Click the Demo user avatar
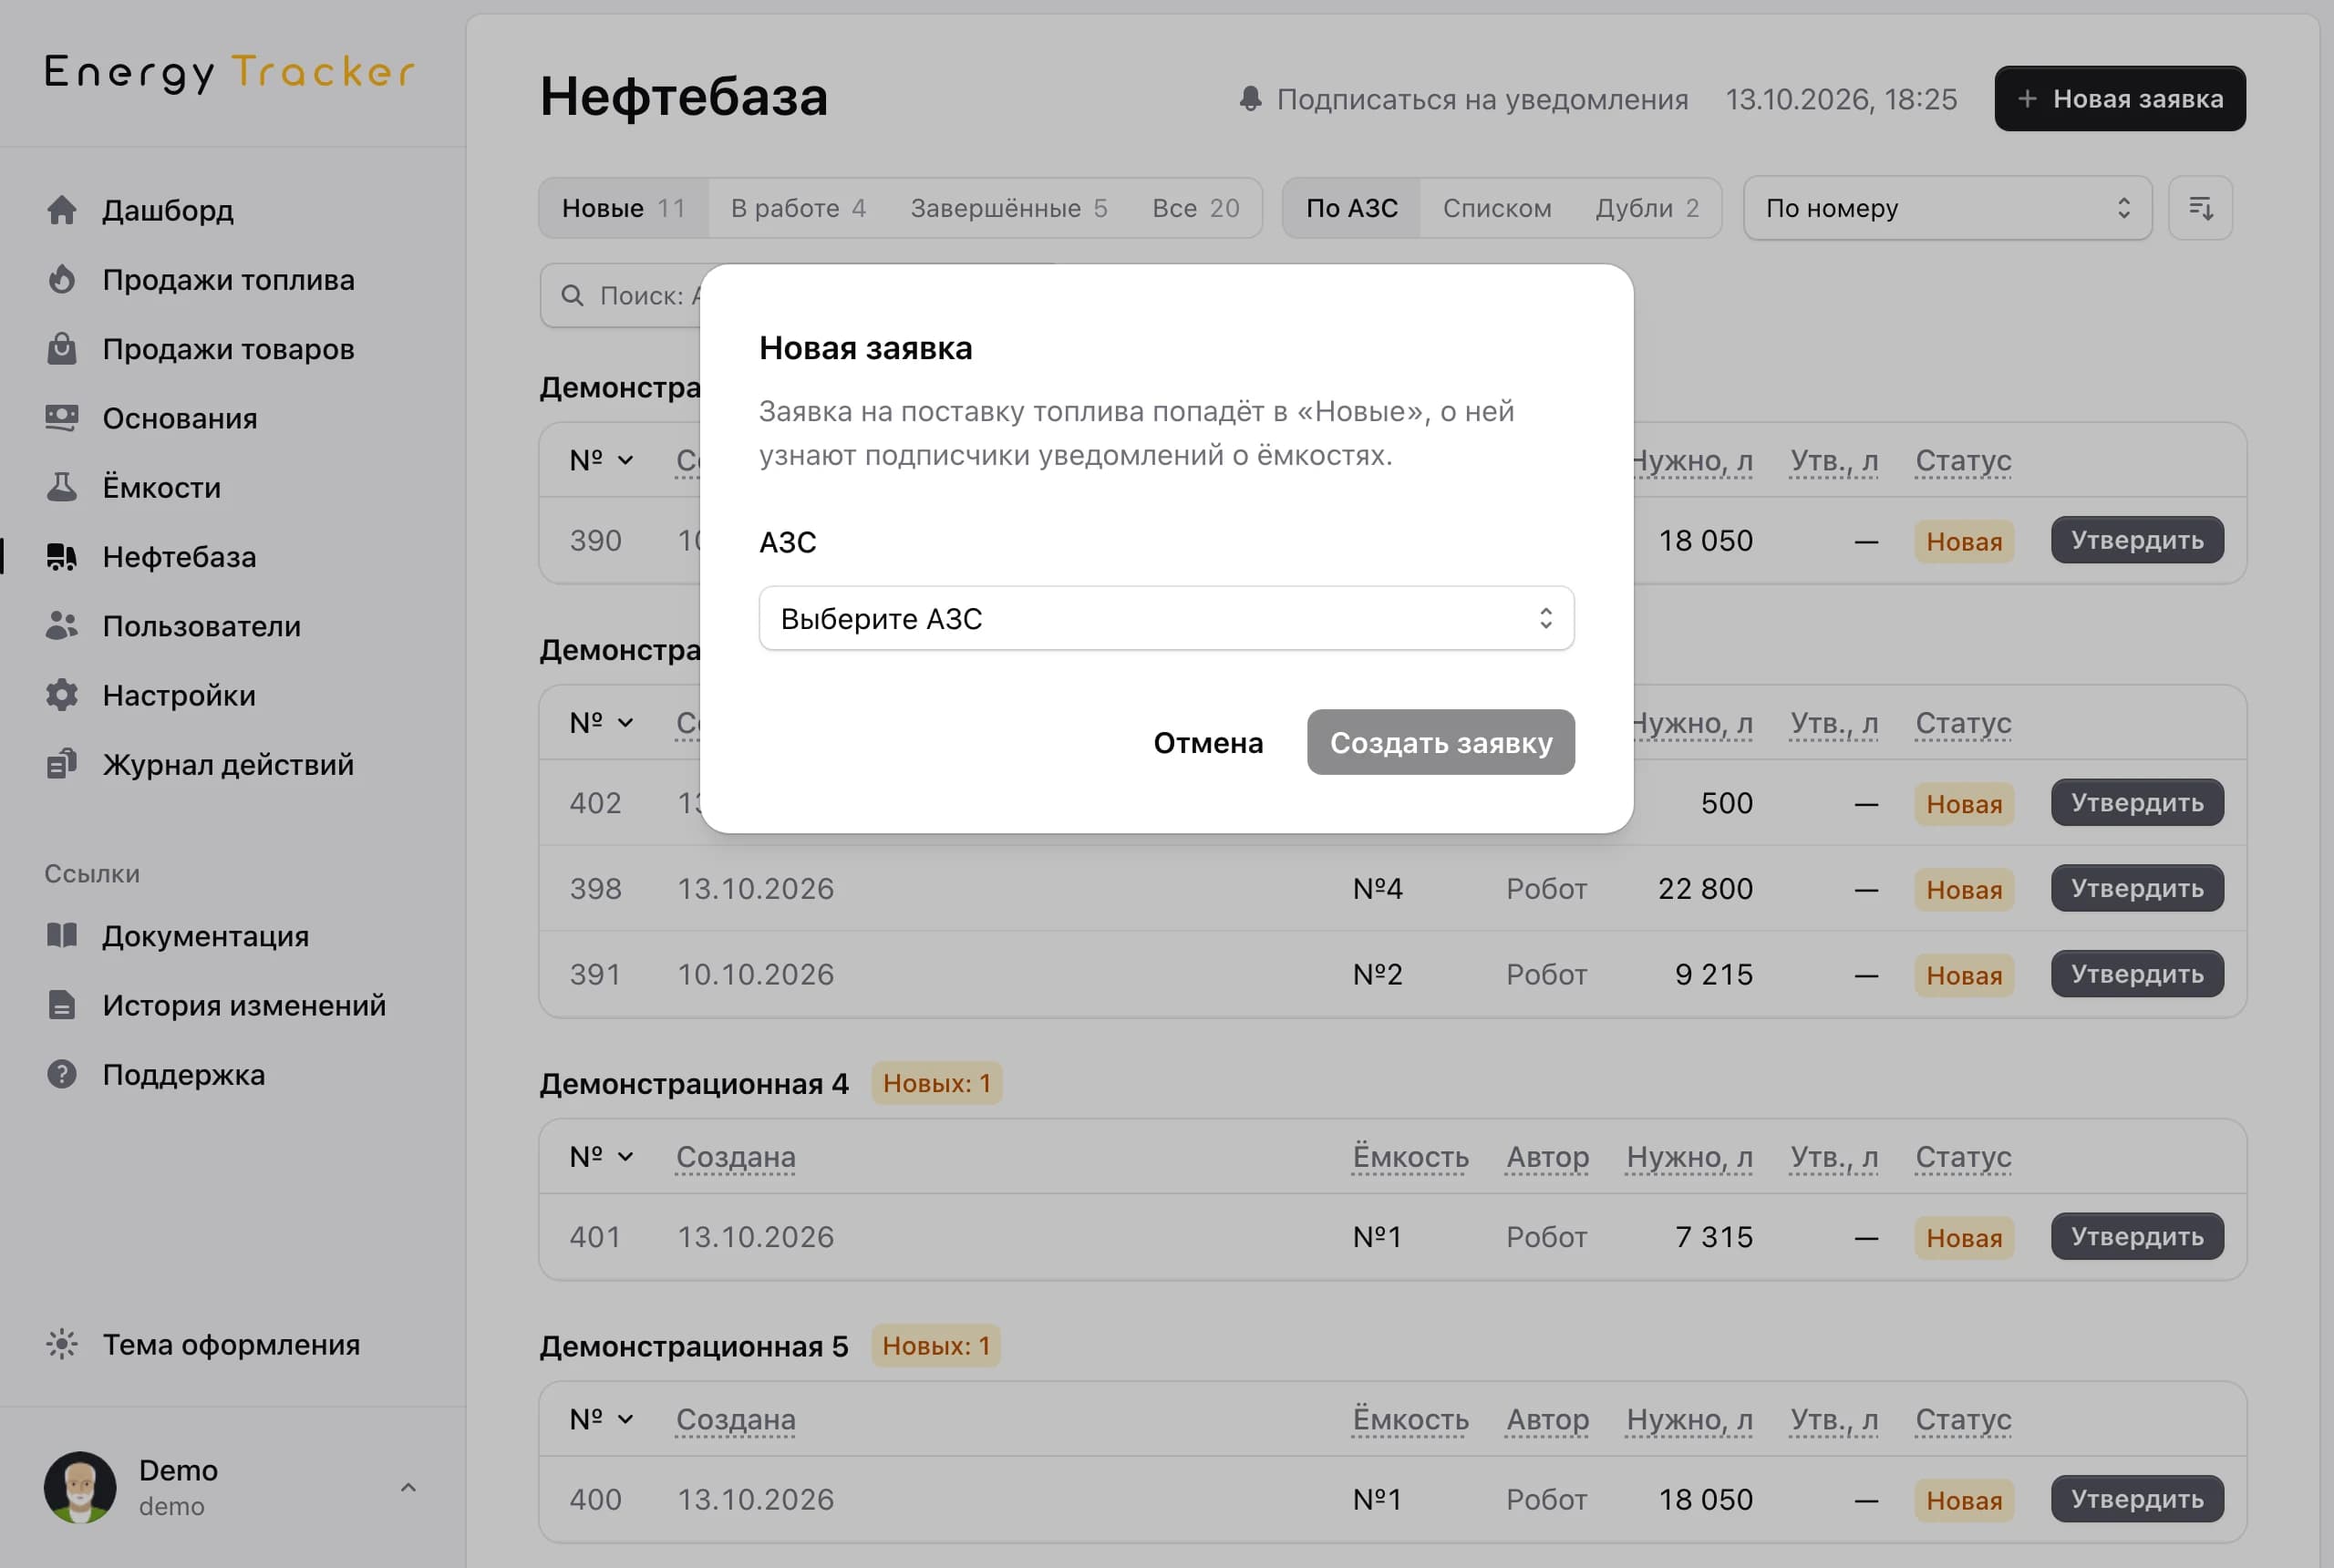The width and height of the screenshot is (2334, 1568). [x=80, y=1488]
